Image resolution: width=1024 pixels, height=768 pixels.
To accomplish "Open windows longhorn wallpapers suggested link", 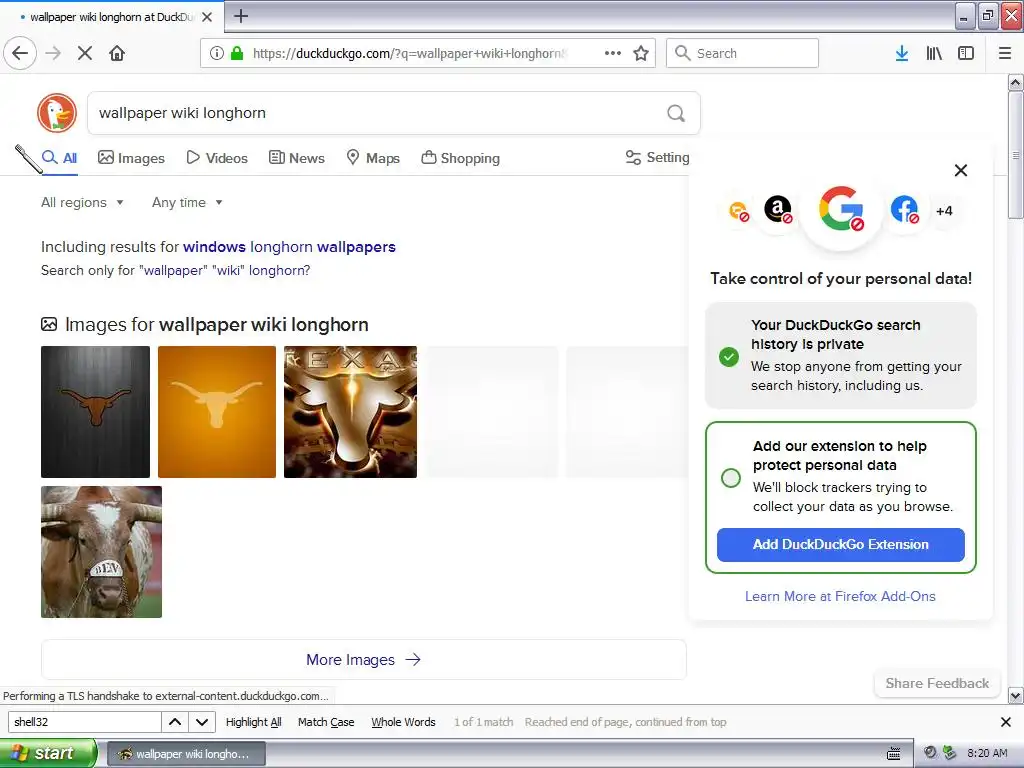I will tap(289, 247).
